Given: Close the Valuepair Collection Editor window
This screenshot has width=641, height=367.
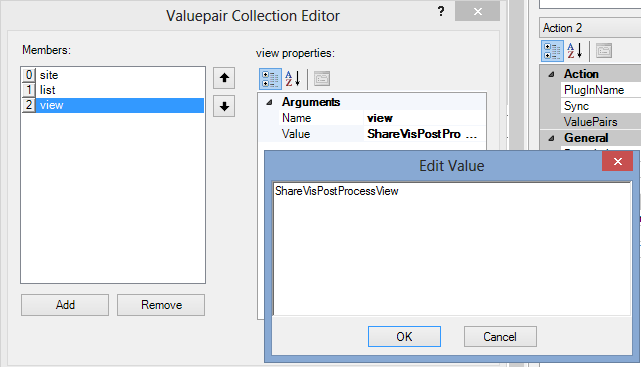Looking at the screenshot, I should click(x=477, y=11).
